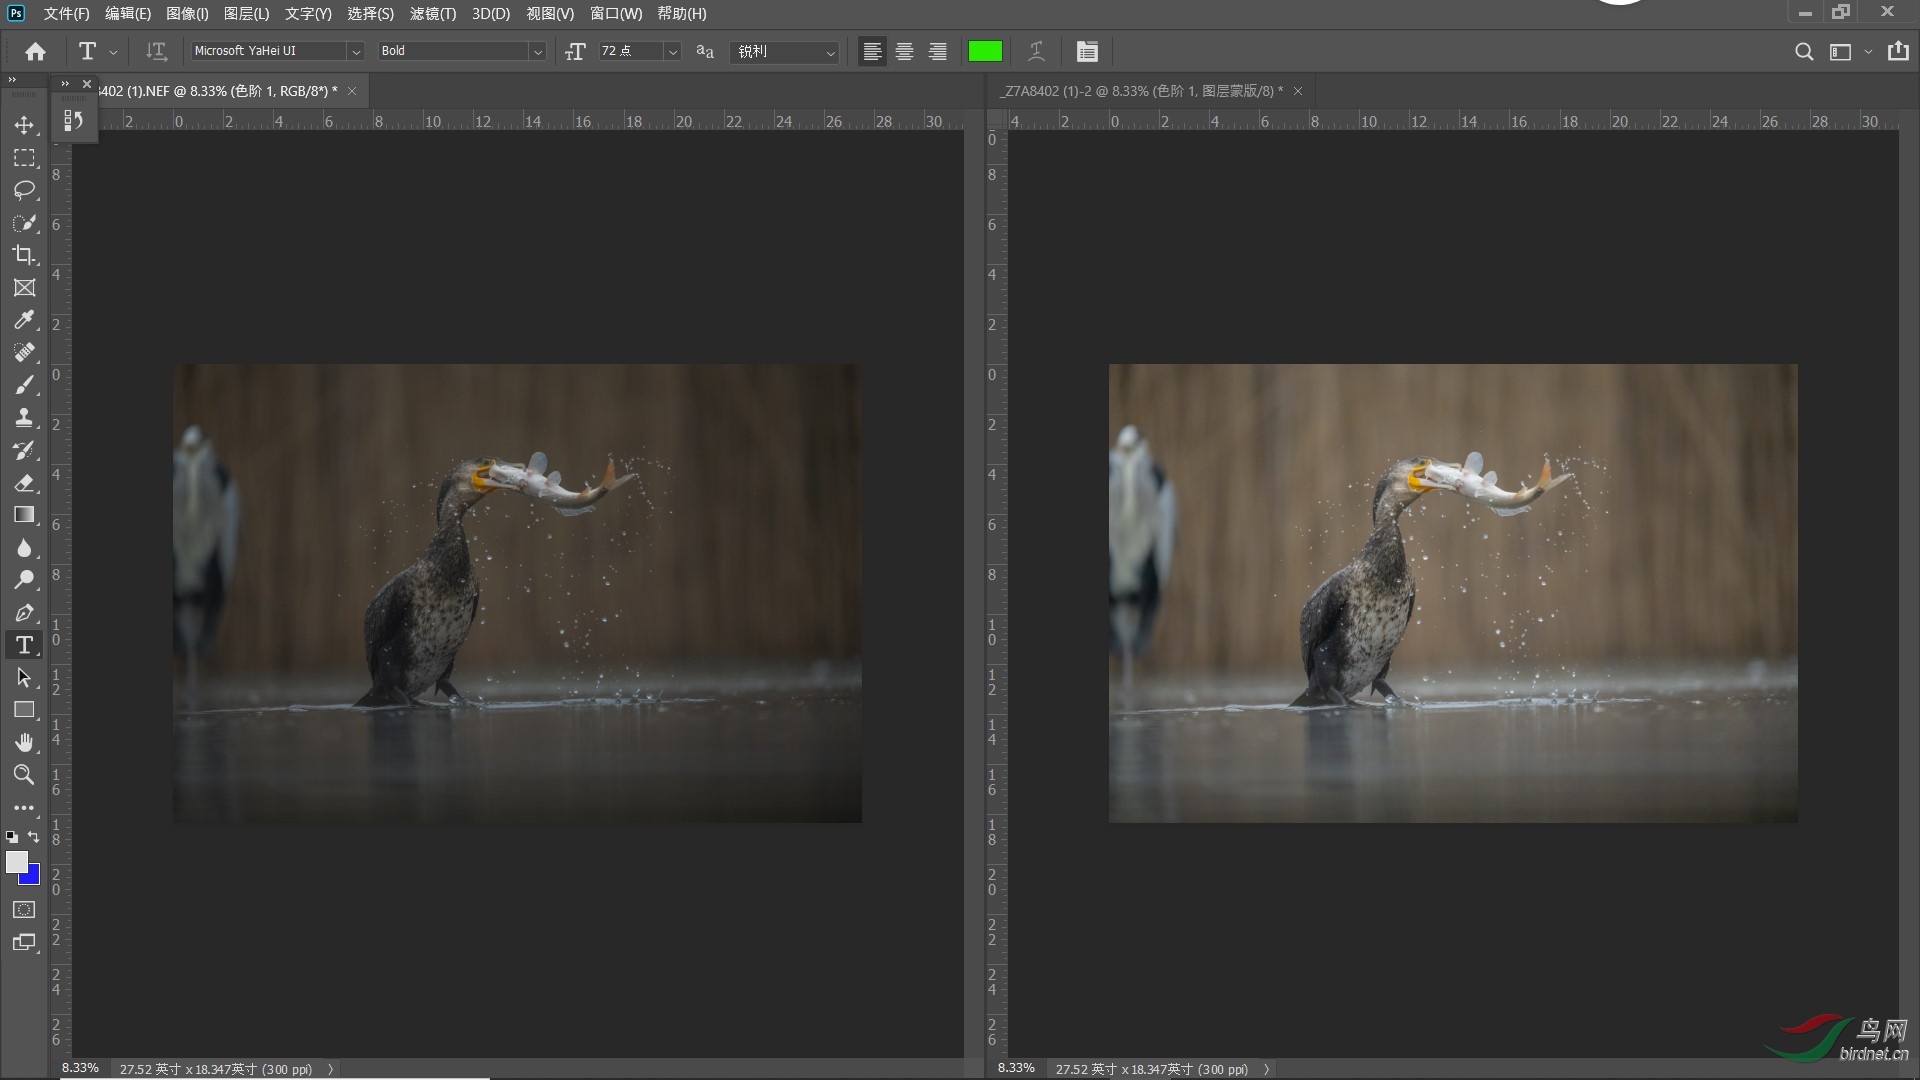The width and height of the screenshot is (1920, 1080).
Task: Open the 滤镜(T) menu
Action: tap(432, 14)
